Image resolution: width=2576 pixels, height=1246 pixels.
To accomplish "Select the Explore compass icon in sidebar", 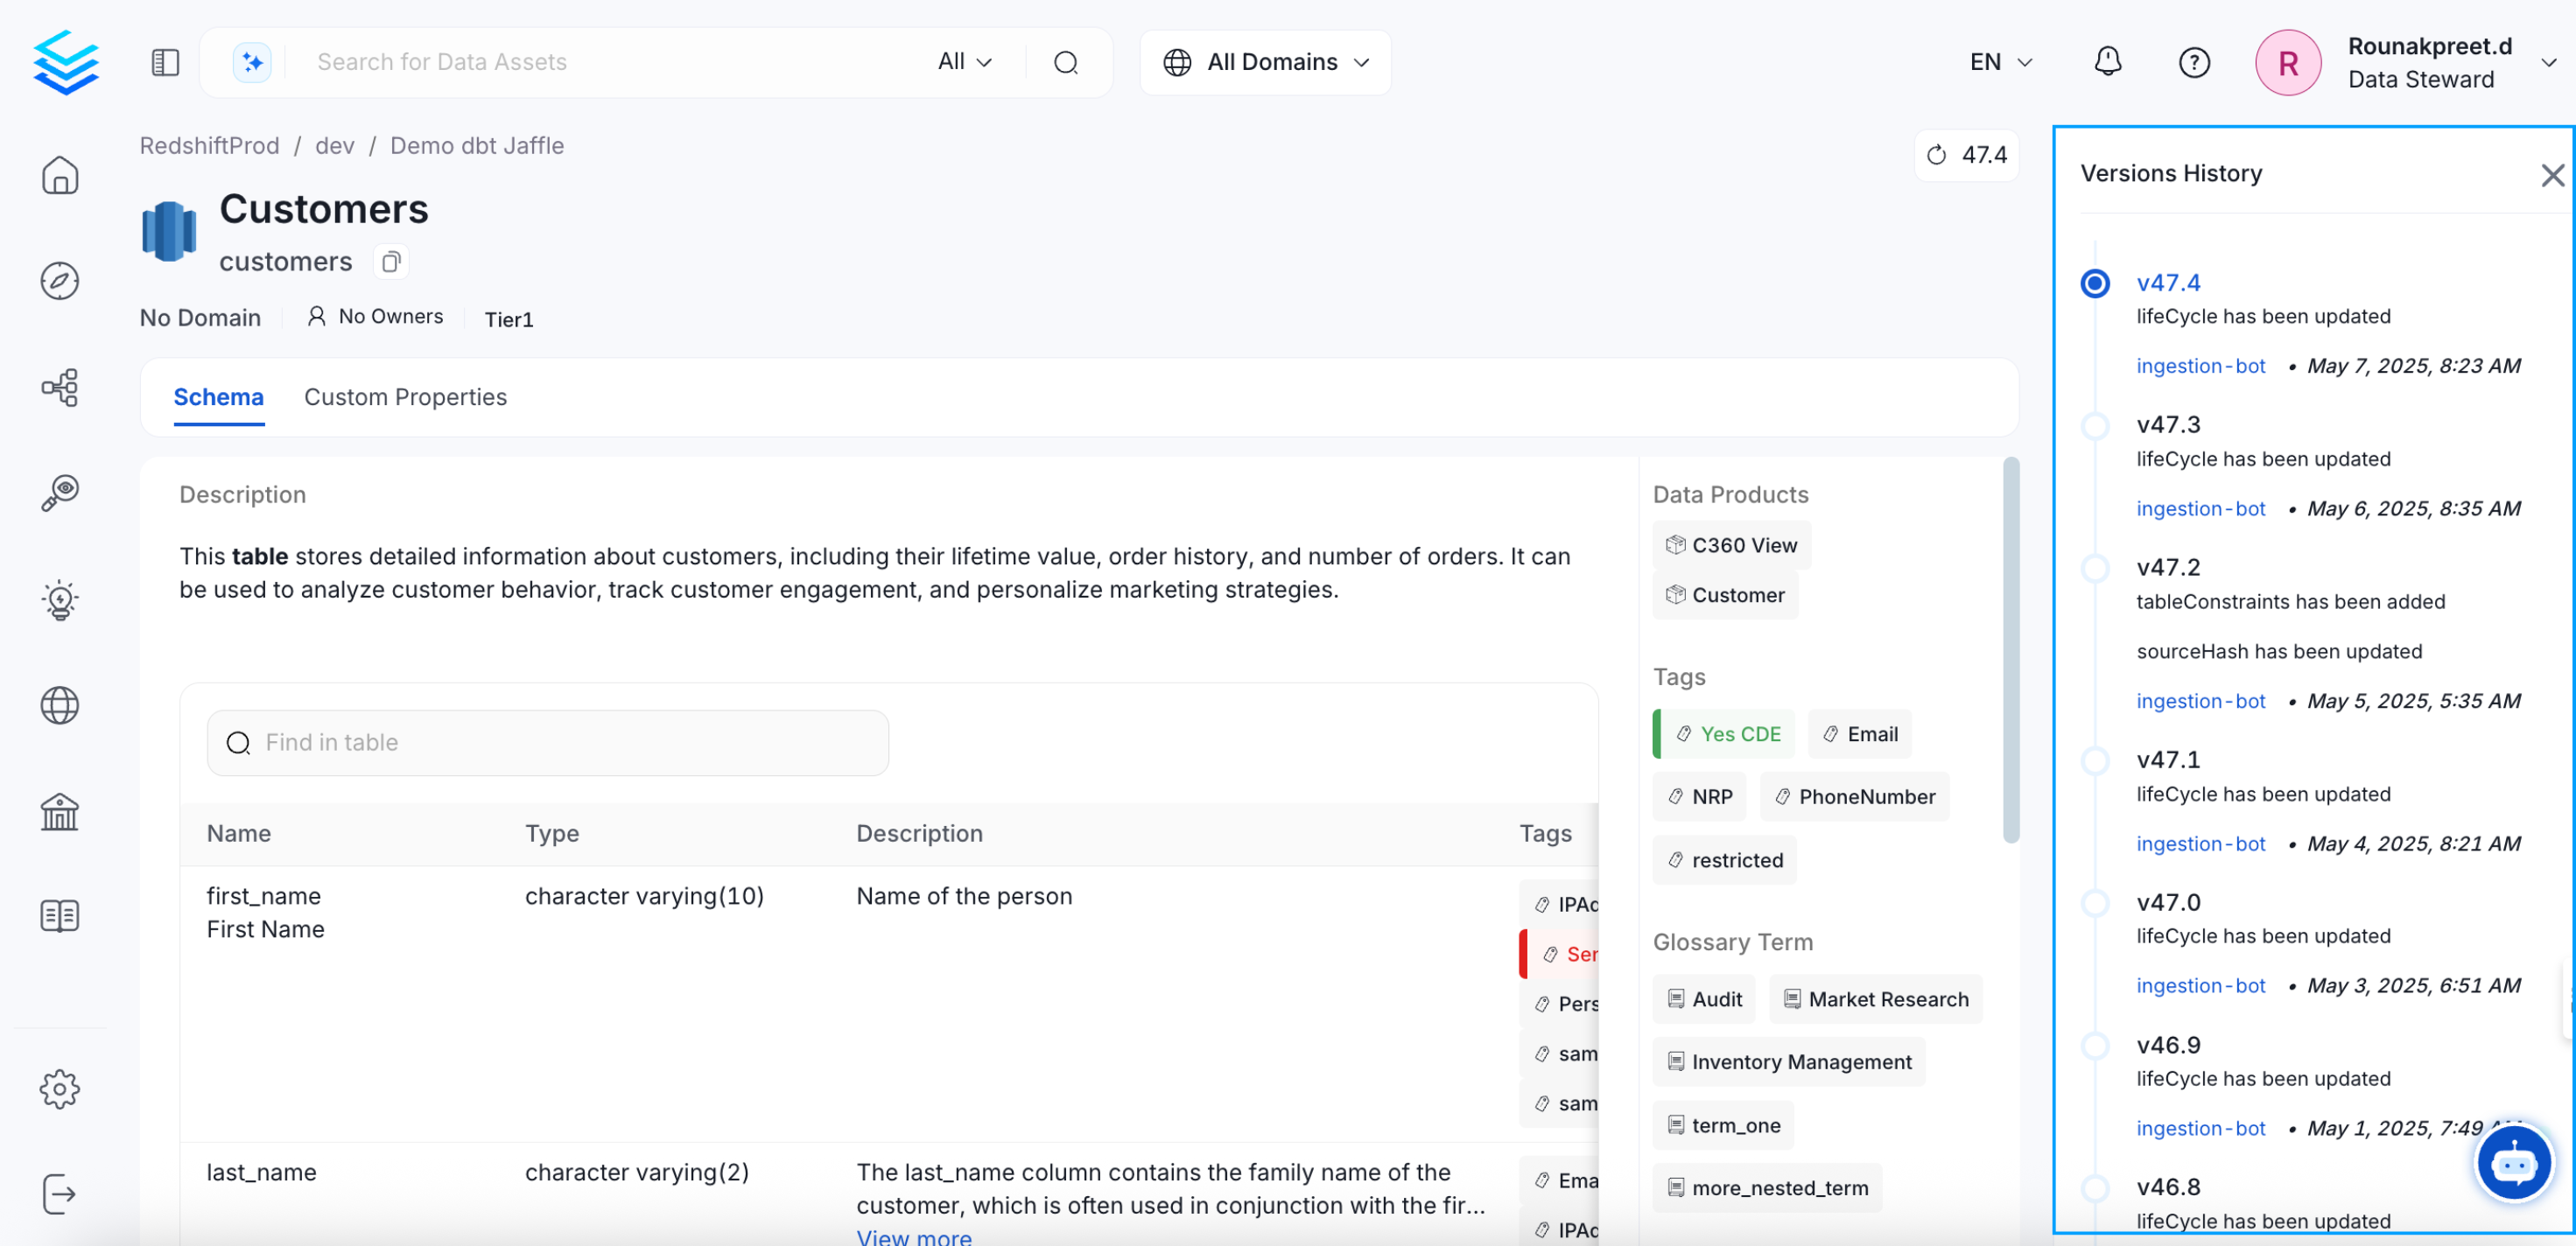I will [x=60, y=281].
